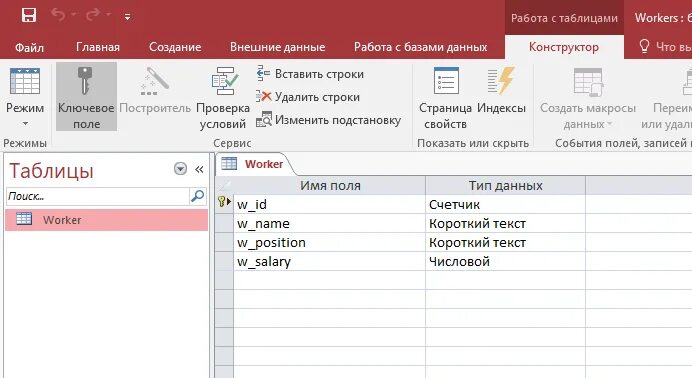Image resolution: width=692 pixels, height=378 pixels.
Task: Click Короткий текст type for w_name
Action: coord(505,224)
